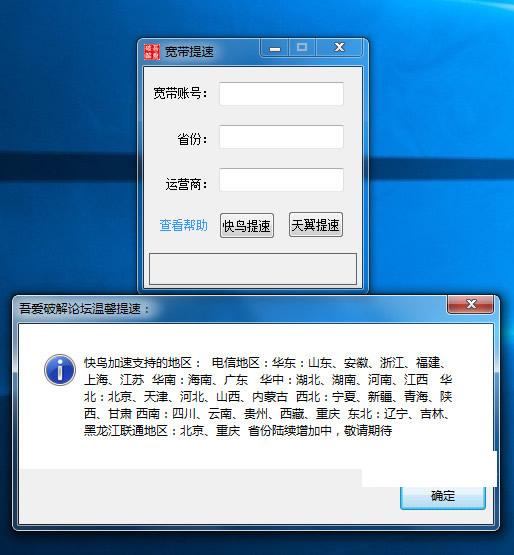Select the empty status box below buttons
This screenshot has width=514, height=555.
(x=253, y=269)
